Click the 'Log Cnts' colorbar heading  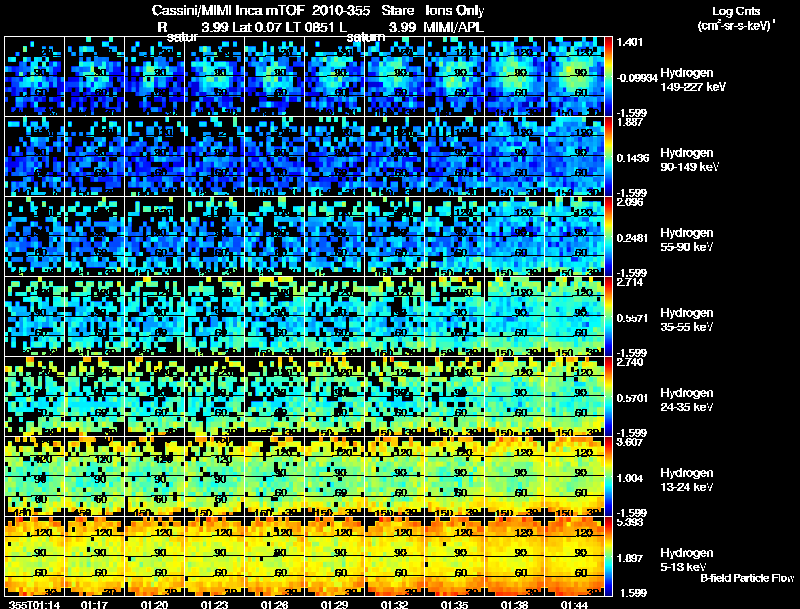click(x=736, y=11)
